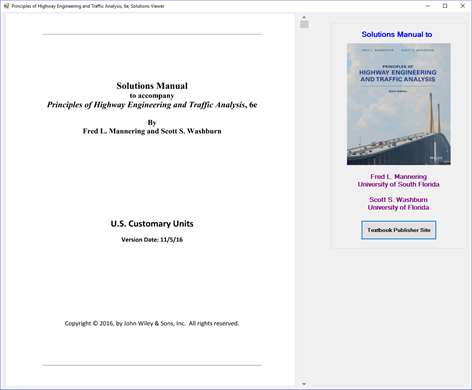This screenshot has width=472, height=390.
Task: Click the 'to accompany' line in document
Action: click(x=152, y=96)
